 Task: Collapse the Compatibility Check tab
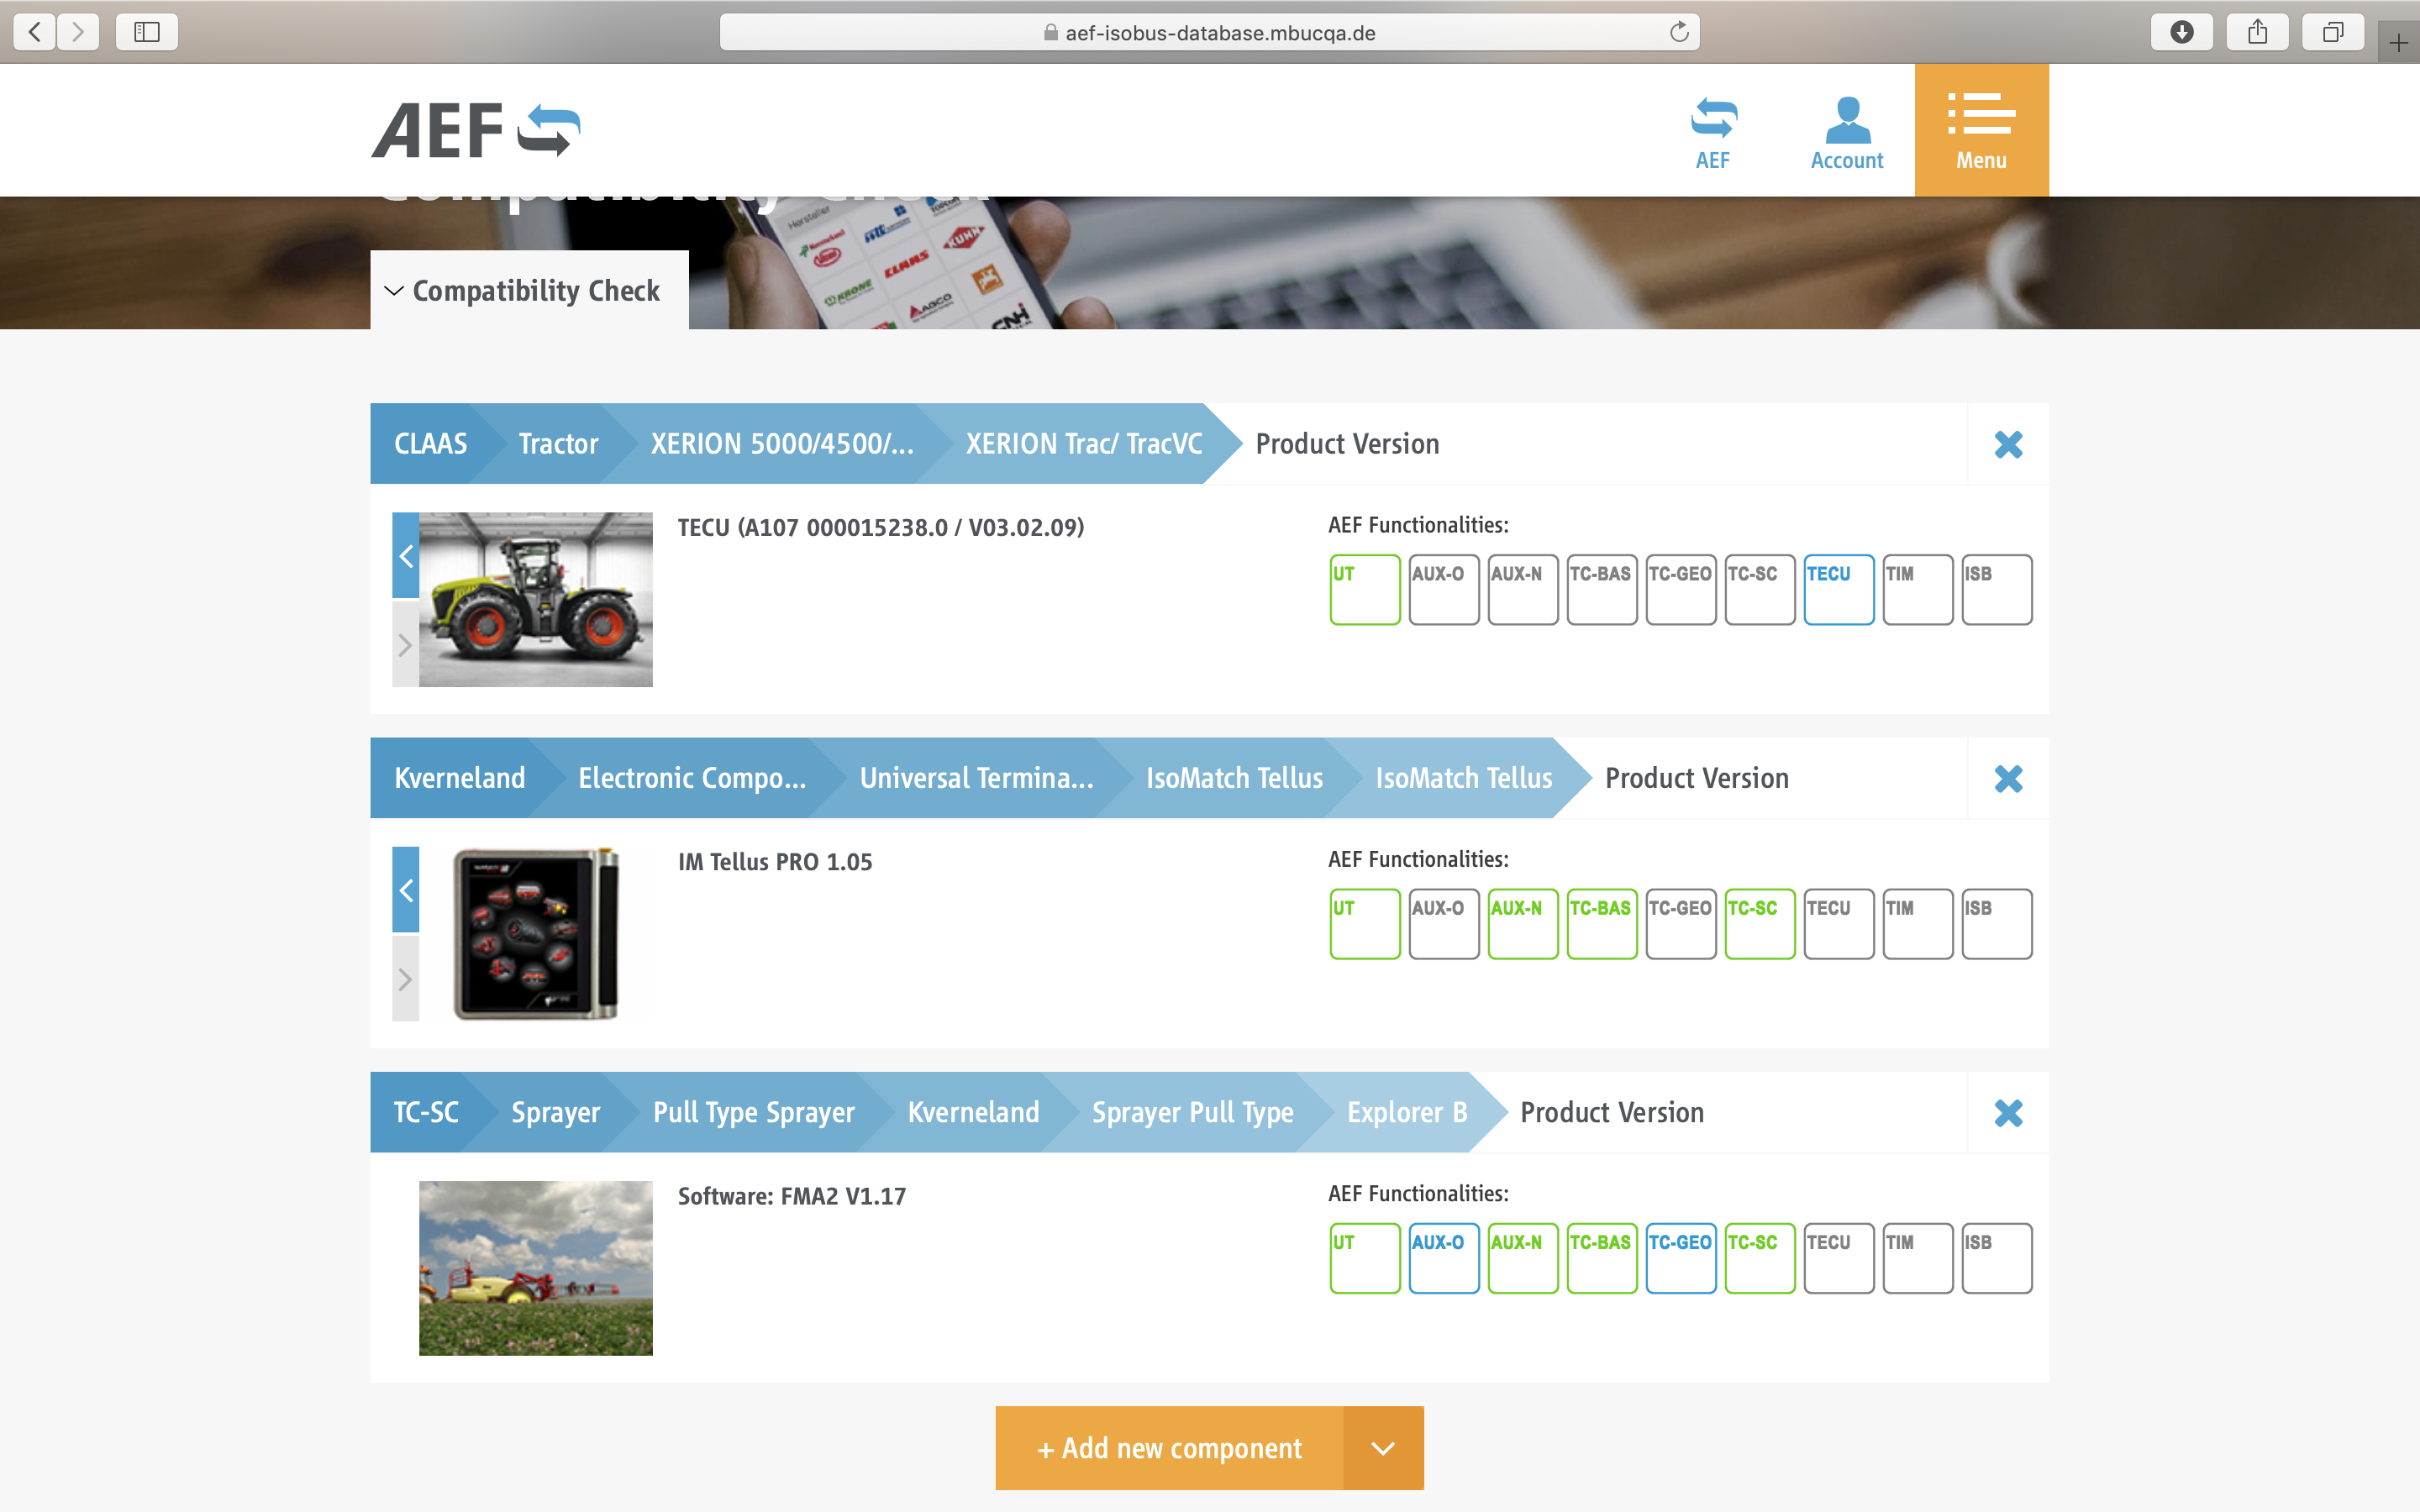pyautogui.click(x=529, y=290)
